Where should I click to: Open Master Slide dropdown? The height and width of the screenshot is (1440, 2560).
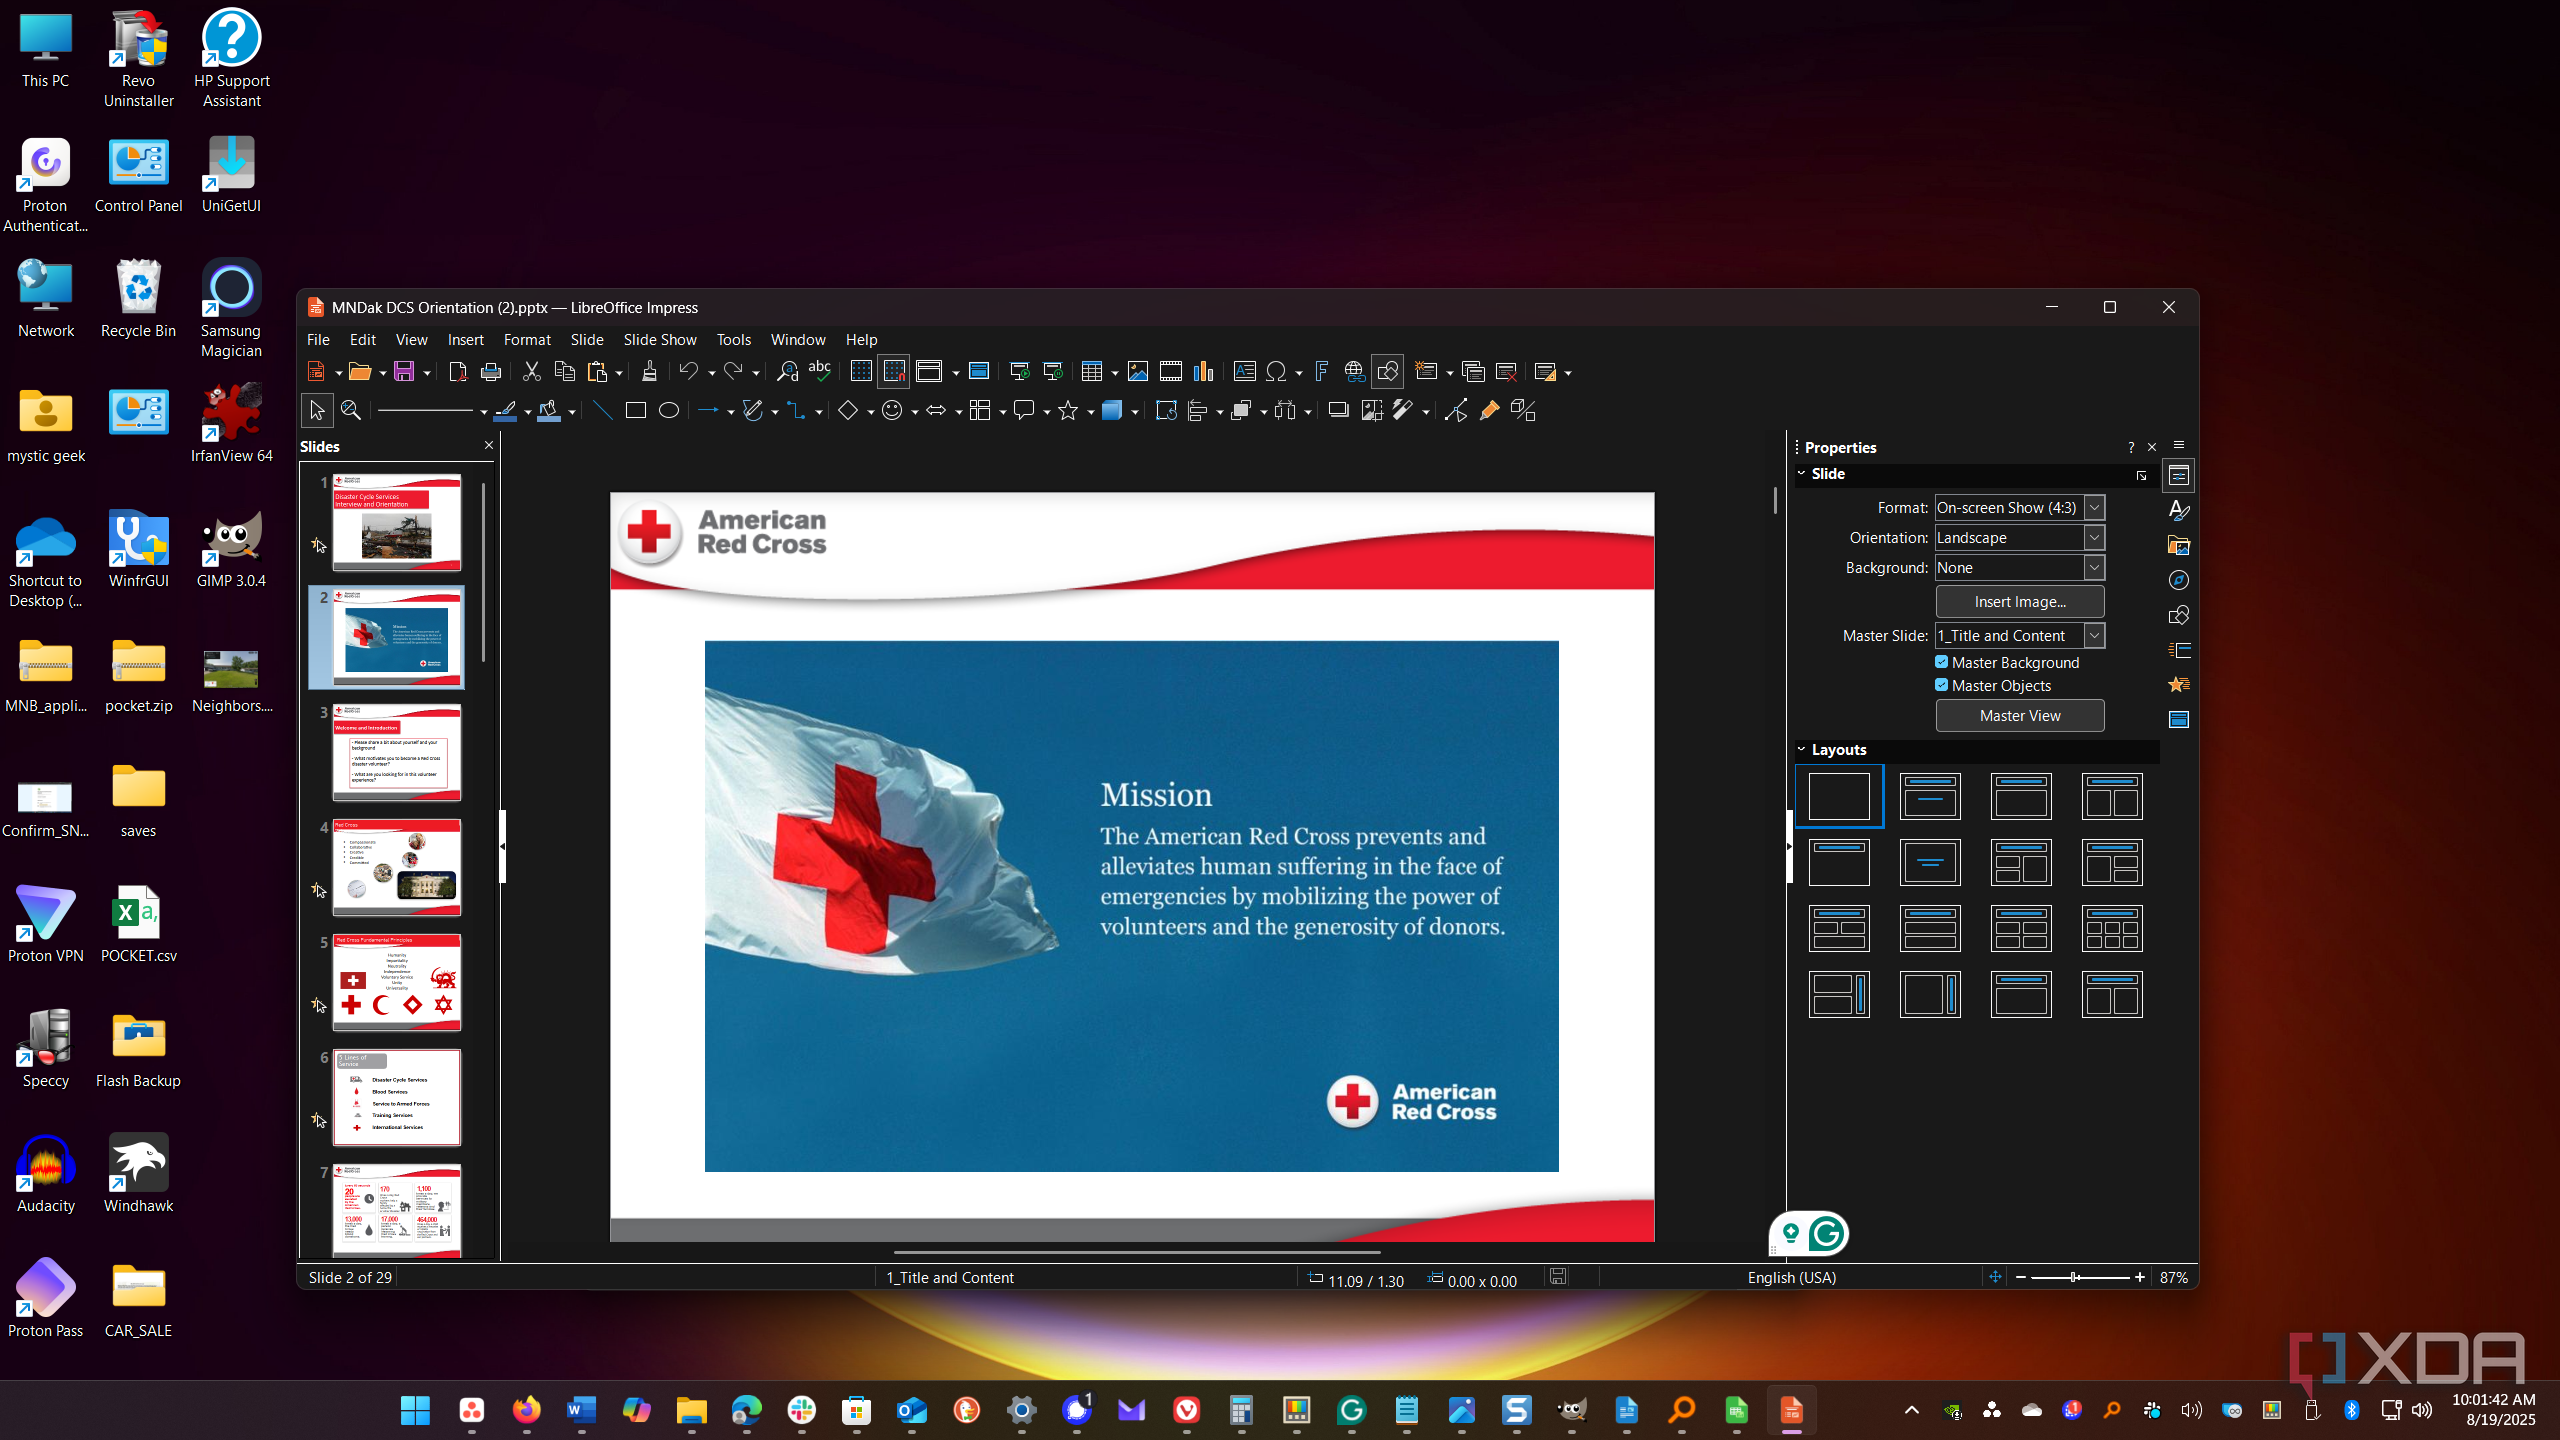pyautogui.click(x=2020, y=636)
